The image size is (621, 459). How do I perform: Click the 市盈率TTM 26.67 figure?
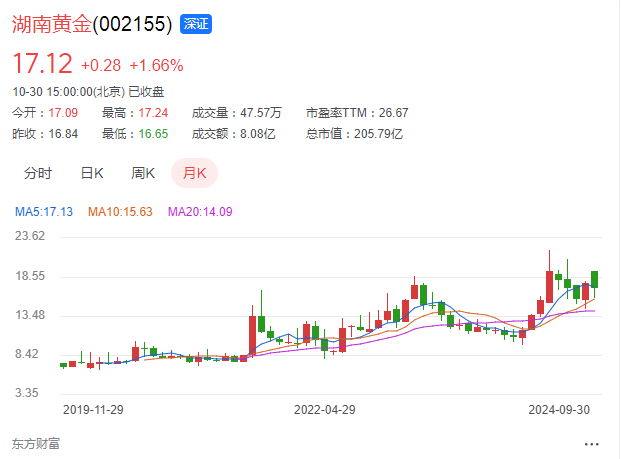pyautogui.click(x=357, y=113)
